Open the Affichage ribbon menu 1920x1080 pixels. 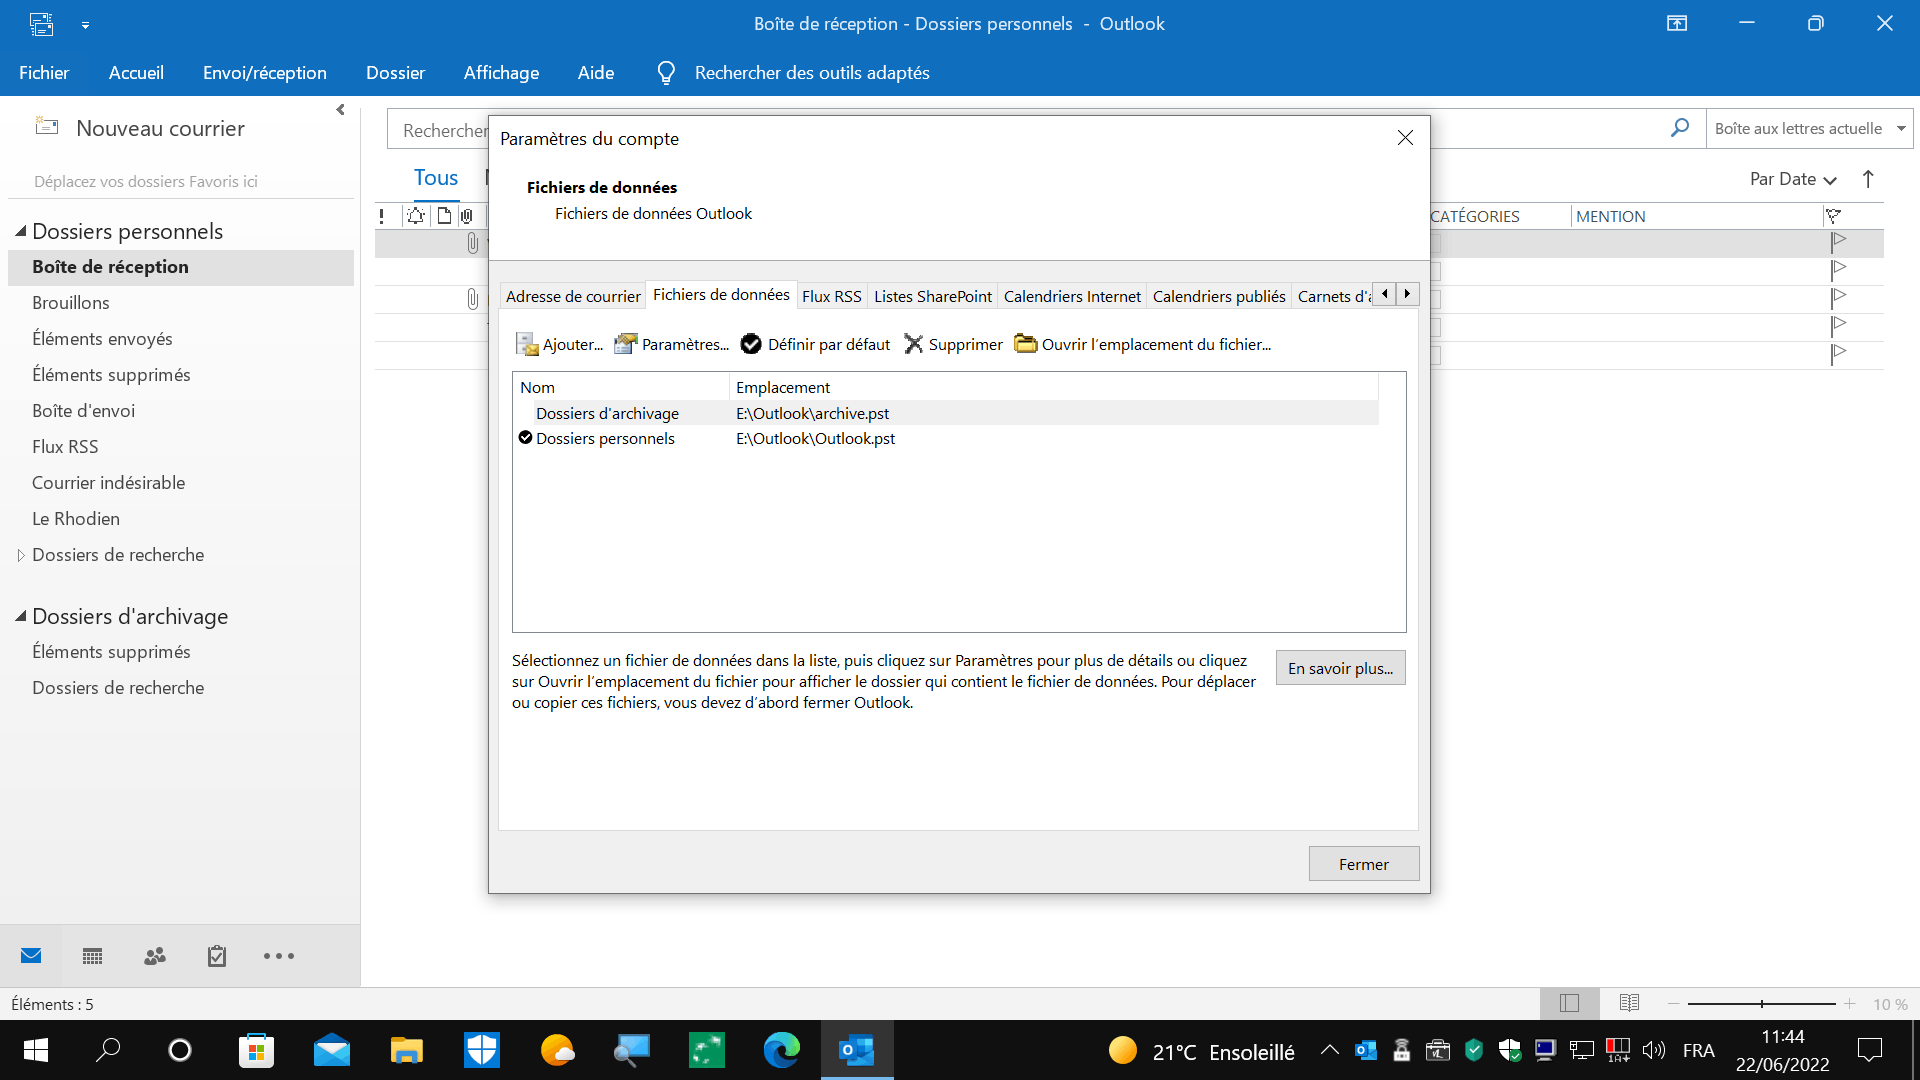tap(501, 72)
